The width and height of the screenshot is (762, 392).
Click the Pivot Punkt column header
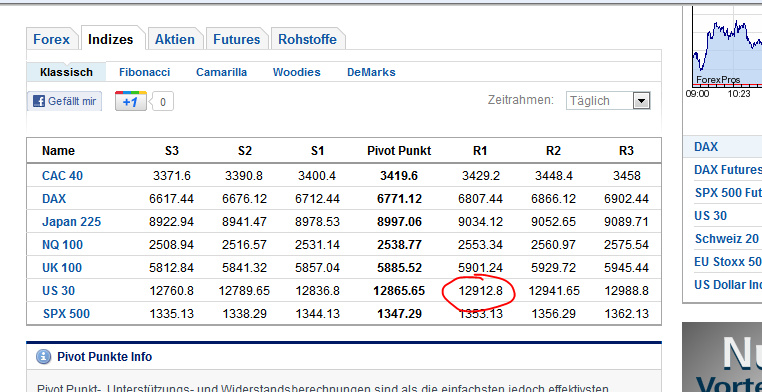coord(399,151)
